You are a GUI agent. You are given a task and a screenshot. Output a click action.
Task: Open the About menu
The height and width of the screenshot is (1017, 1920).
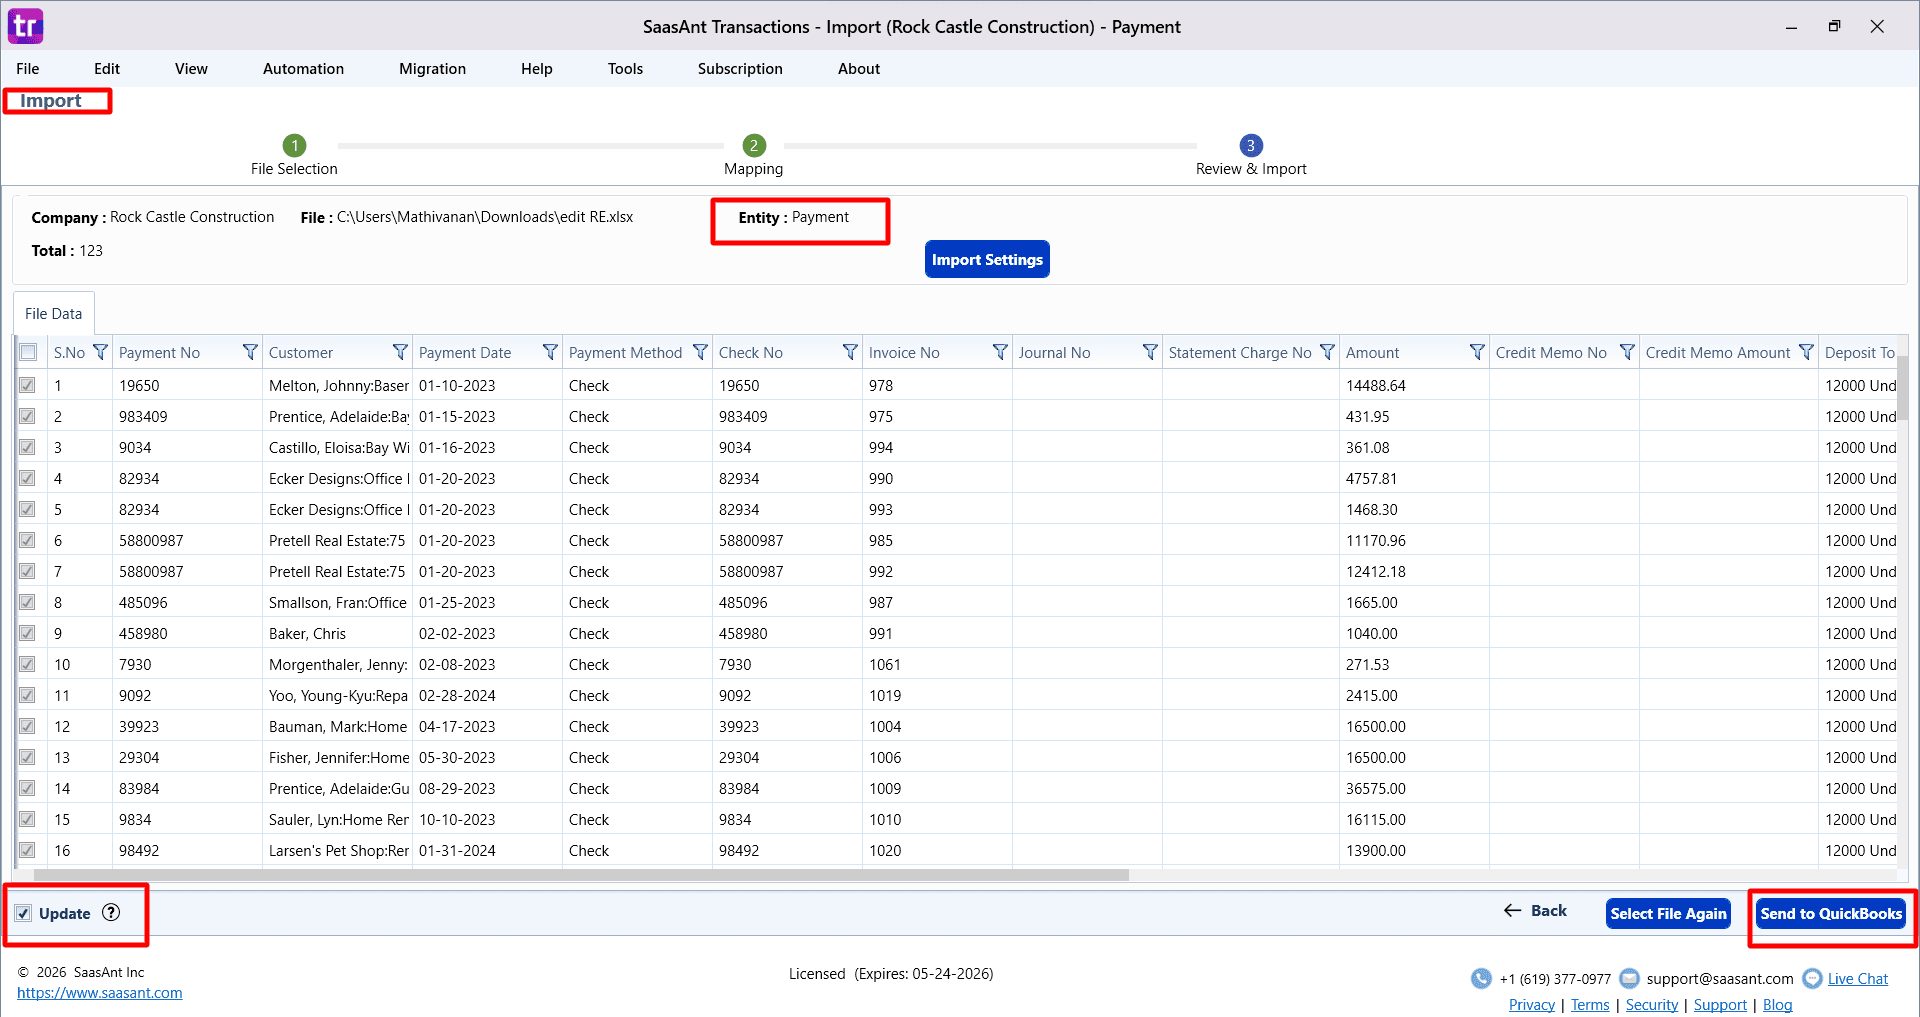[859, 68]
